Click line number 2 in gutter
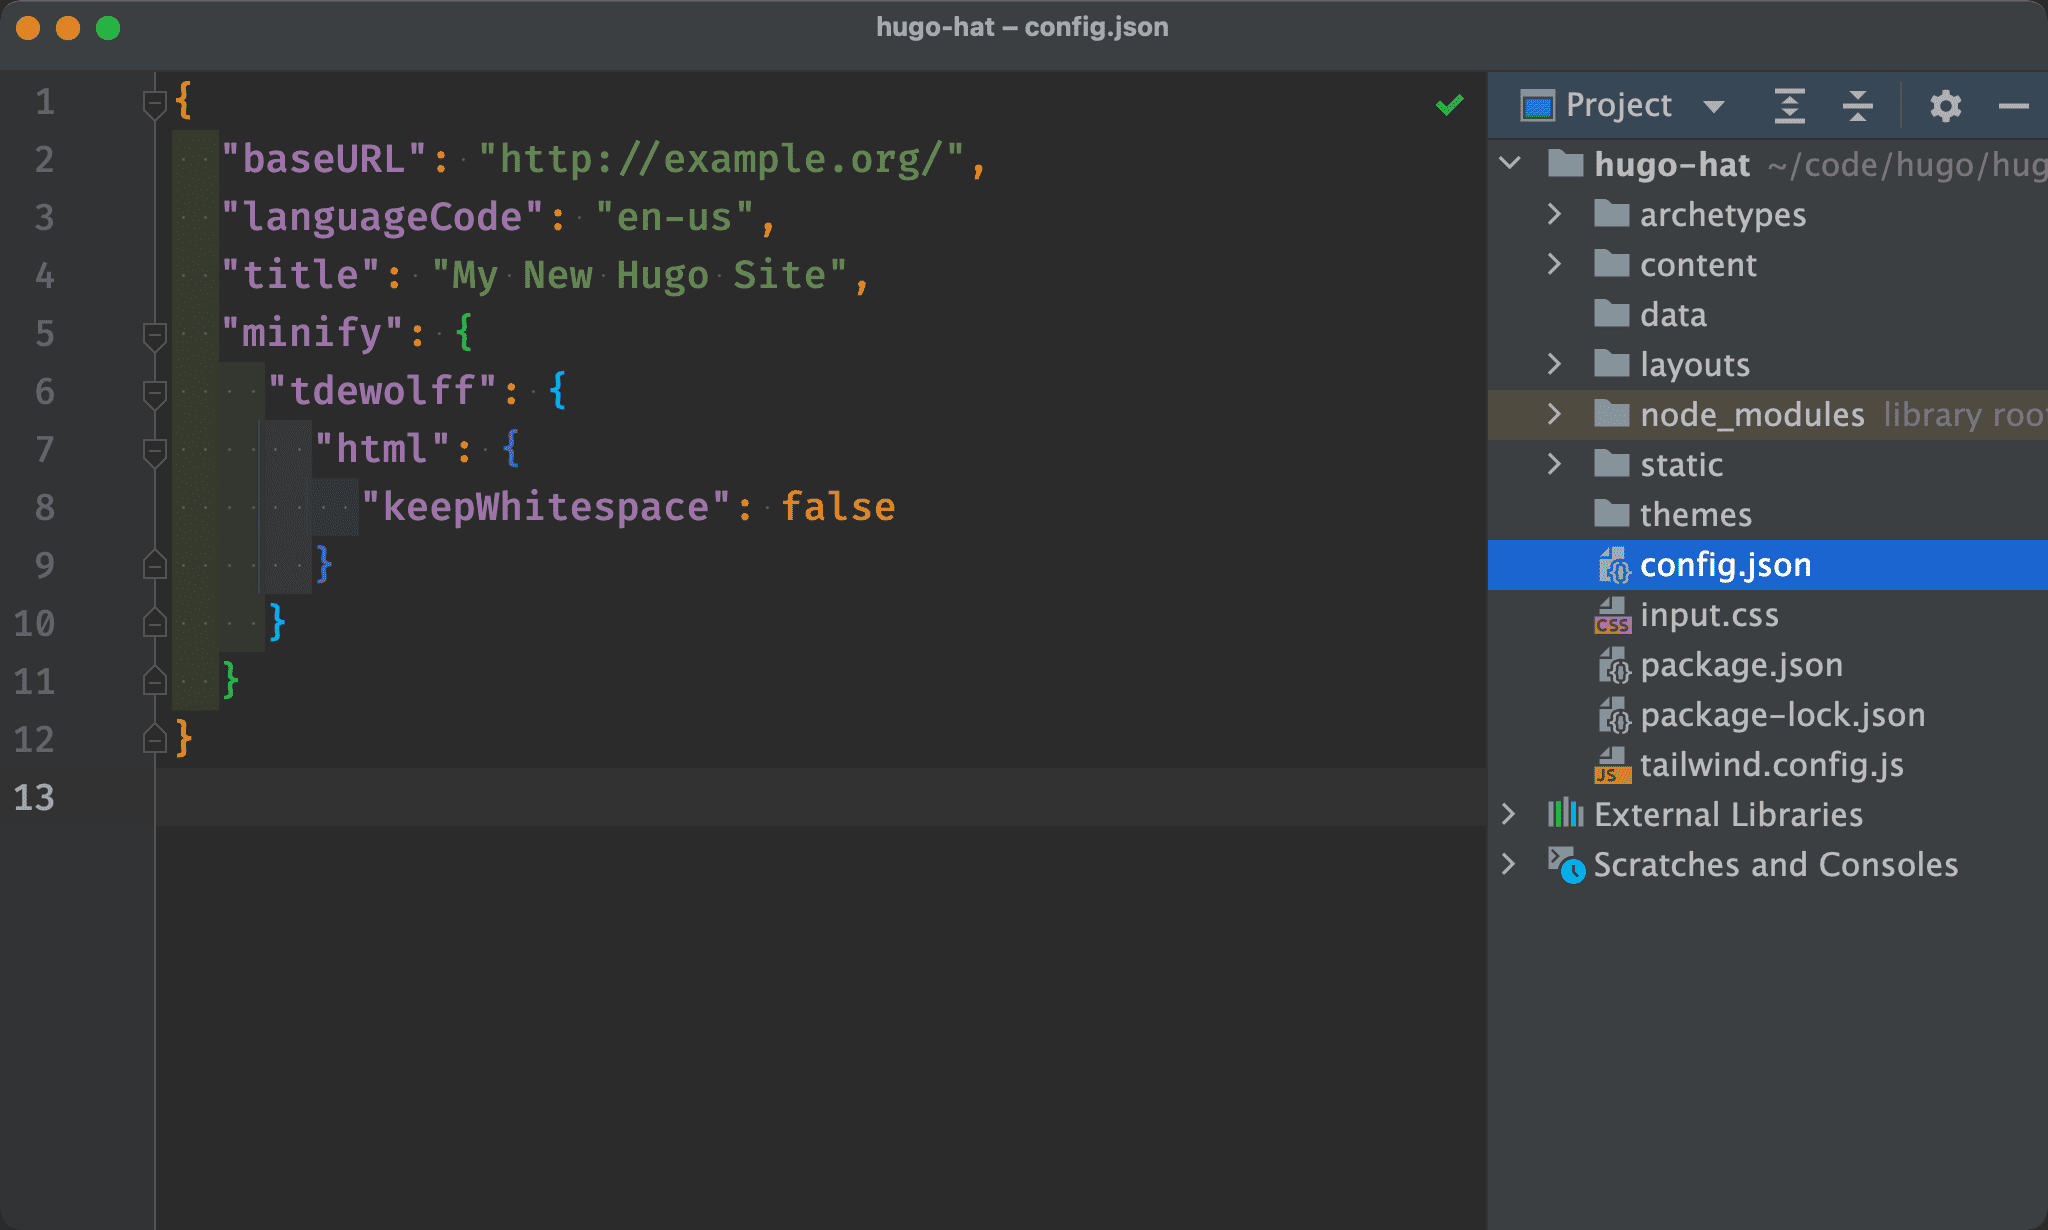The height and width of the screenshot is (1230, 2048). click(x=44, y=160)
